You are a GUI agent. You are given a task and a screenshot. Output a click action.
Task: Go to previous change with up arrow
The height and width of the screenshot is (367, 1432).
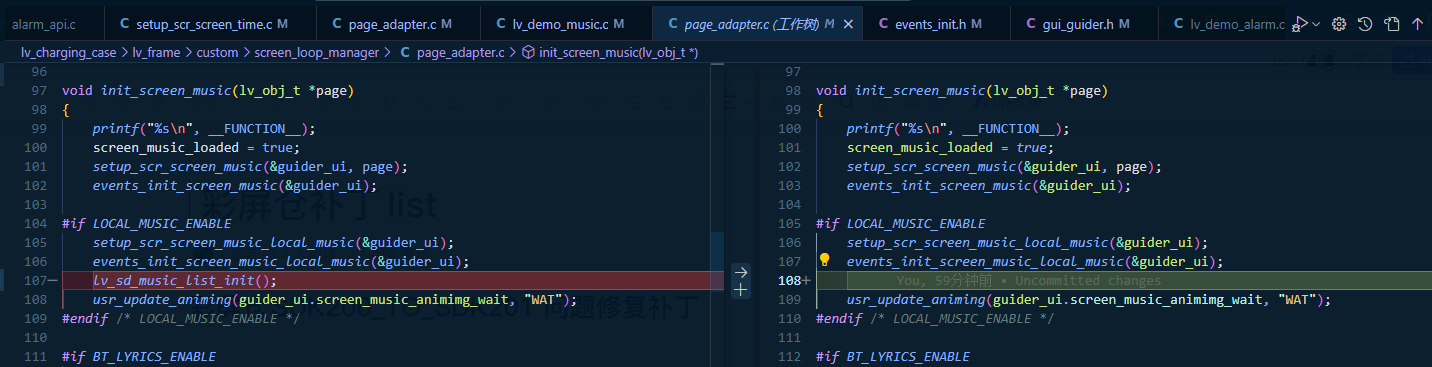(x=1417, y=23)
